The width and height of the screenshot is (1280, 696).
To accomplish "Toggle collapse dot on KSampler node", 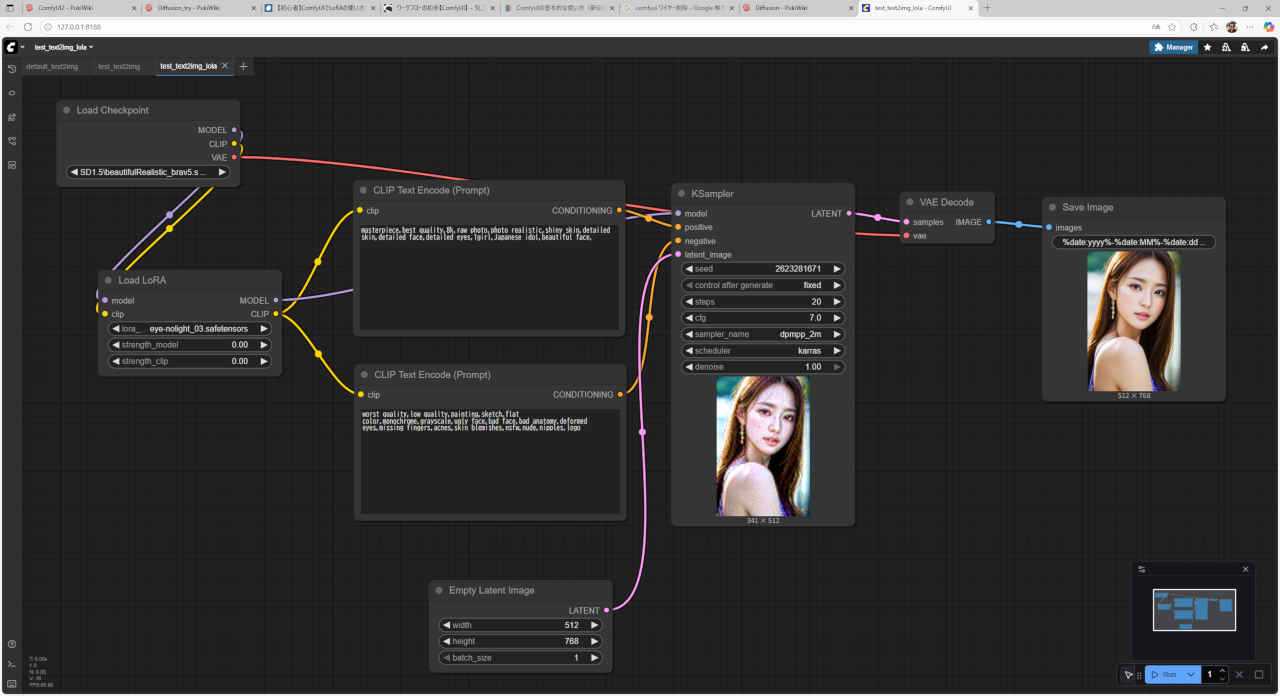I will coord(681,193).
